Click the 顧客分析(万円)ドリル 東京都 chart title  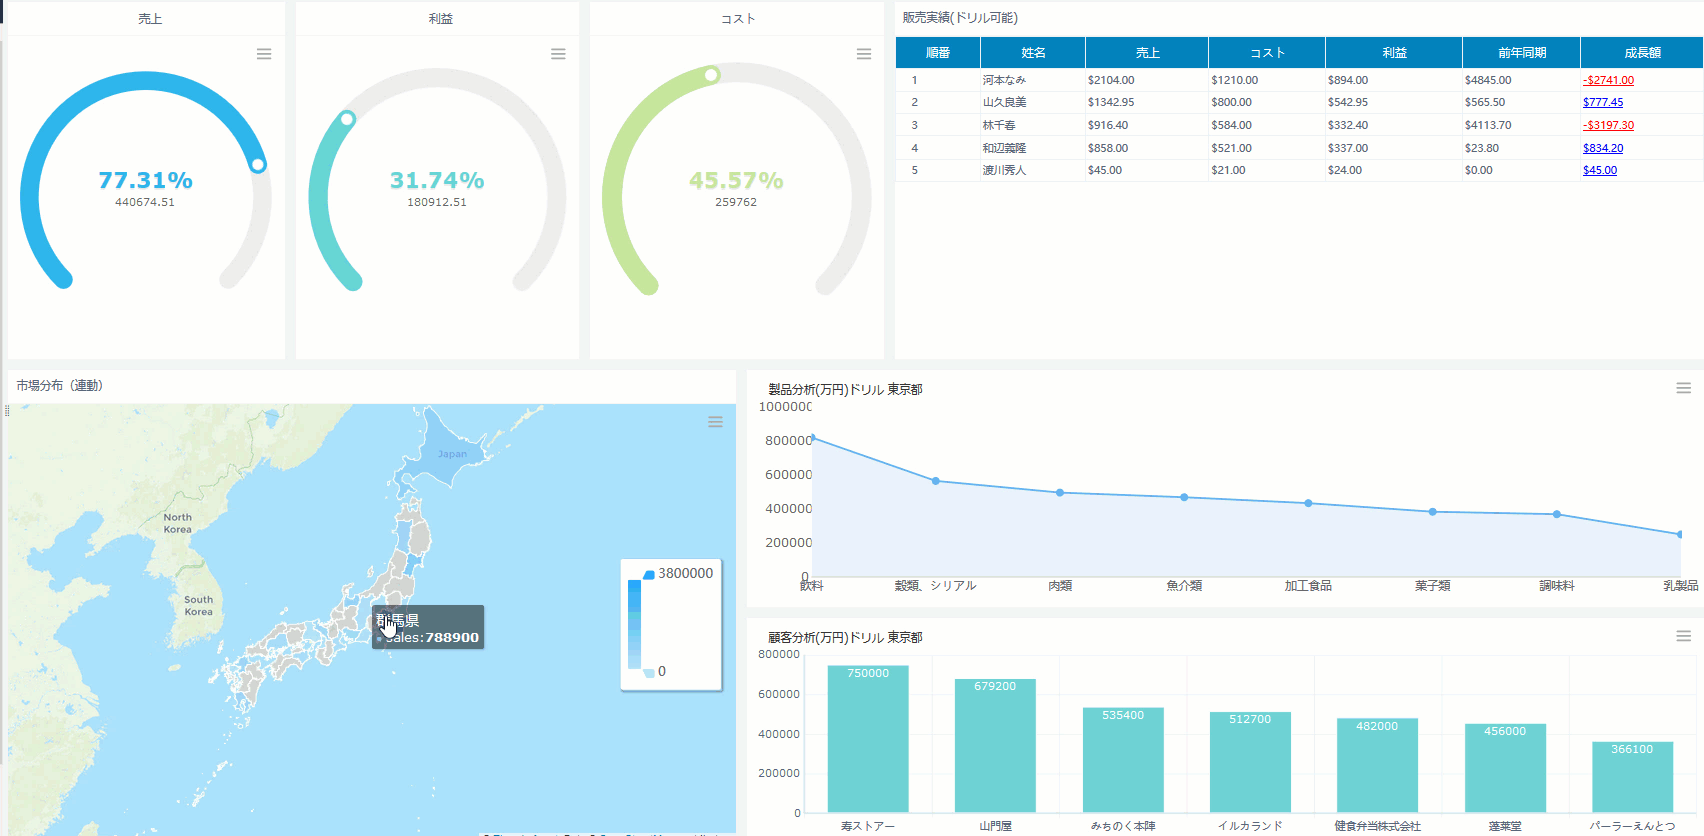[845, 637]
